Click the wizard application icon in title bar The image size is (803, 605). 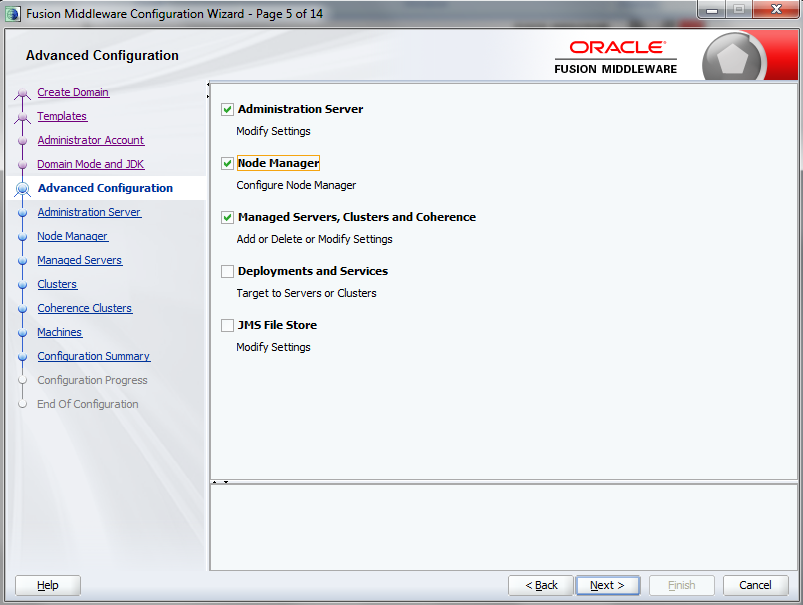click(13, 11)
